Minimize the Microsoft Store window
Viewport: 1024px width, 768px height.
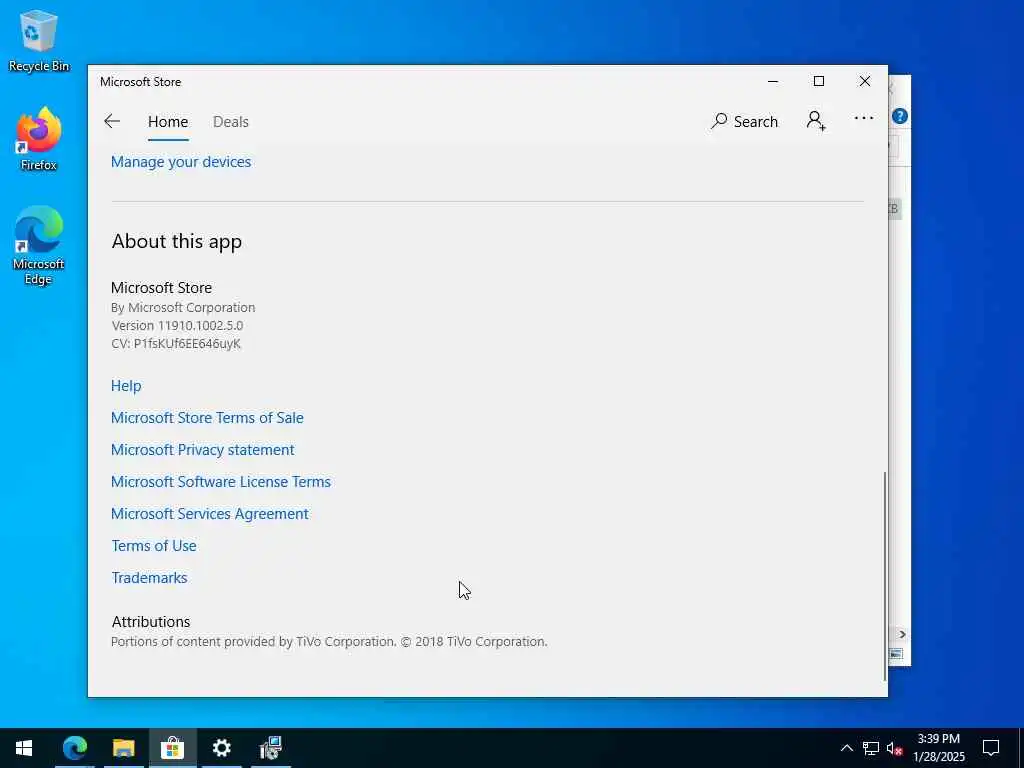pos(773,81)
